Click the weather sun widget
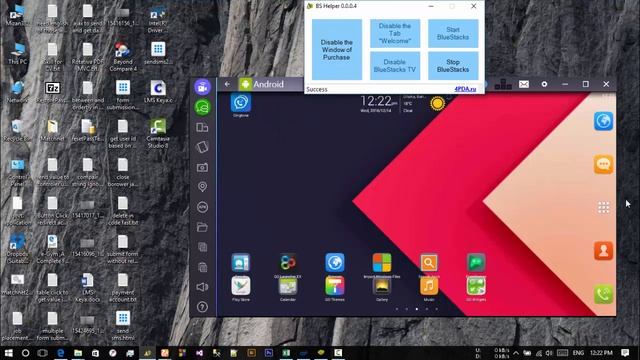 437,103
